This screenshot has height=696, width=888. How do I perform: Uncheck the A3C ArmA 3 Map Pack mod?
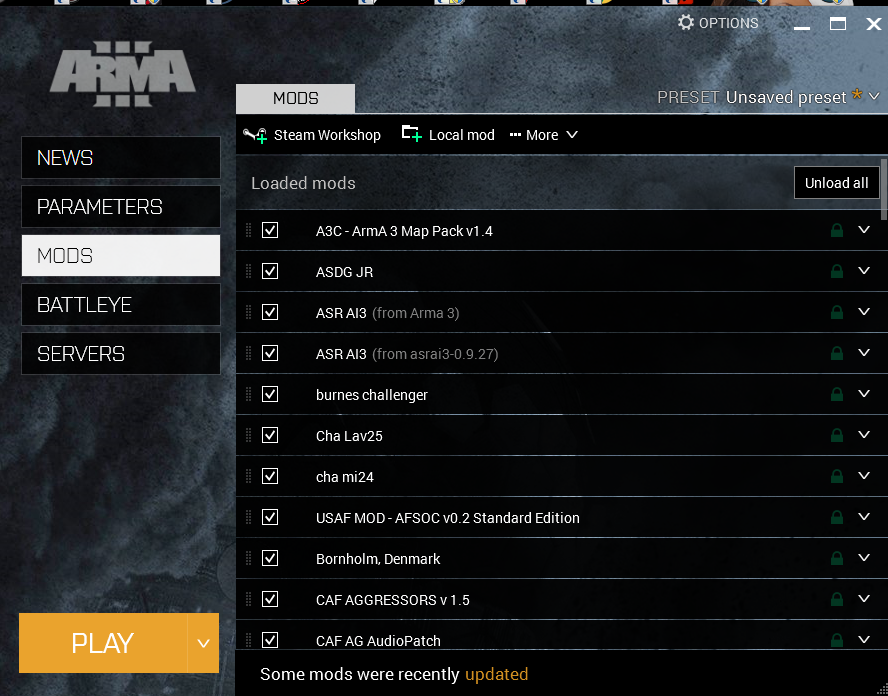pos(270,231)
